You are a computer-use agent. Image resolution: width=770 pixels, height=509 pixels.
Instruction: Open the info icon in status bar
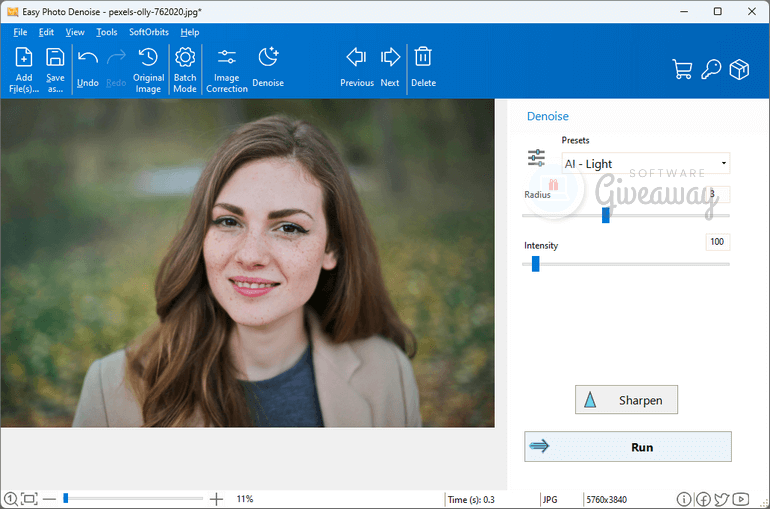pos(684,499)
